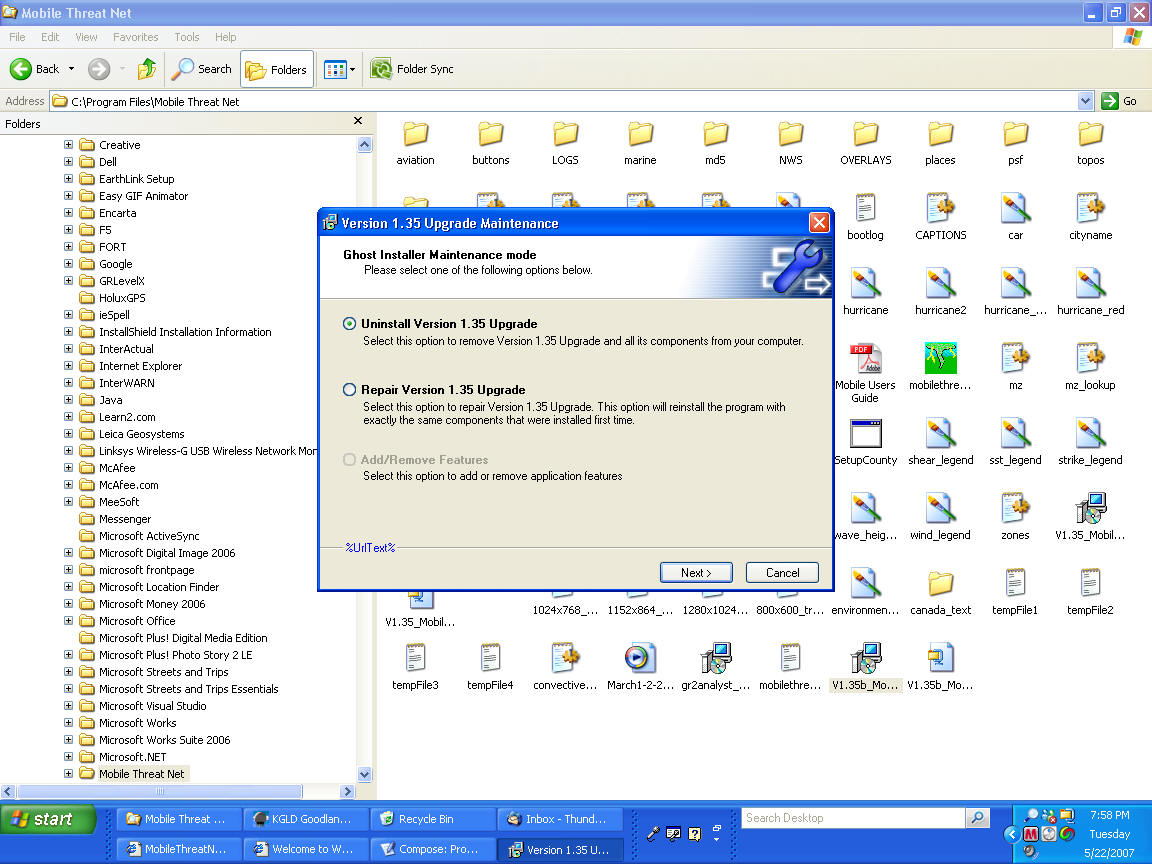Switch to Inbox - Thunderbird taskbar button
Viewport: 1152px width, 864px height.
pos(560,819)
